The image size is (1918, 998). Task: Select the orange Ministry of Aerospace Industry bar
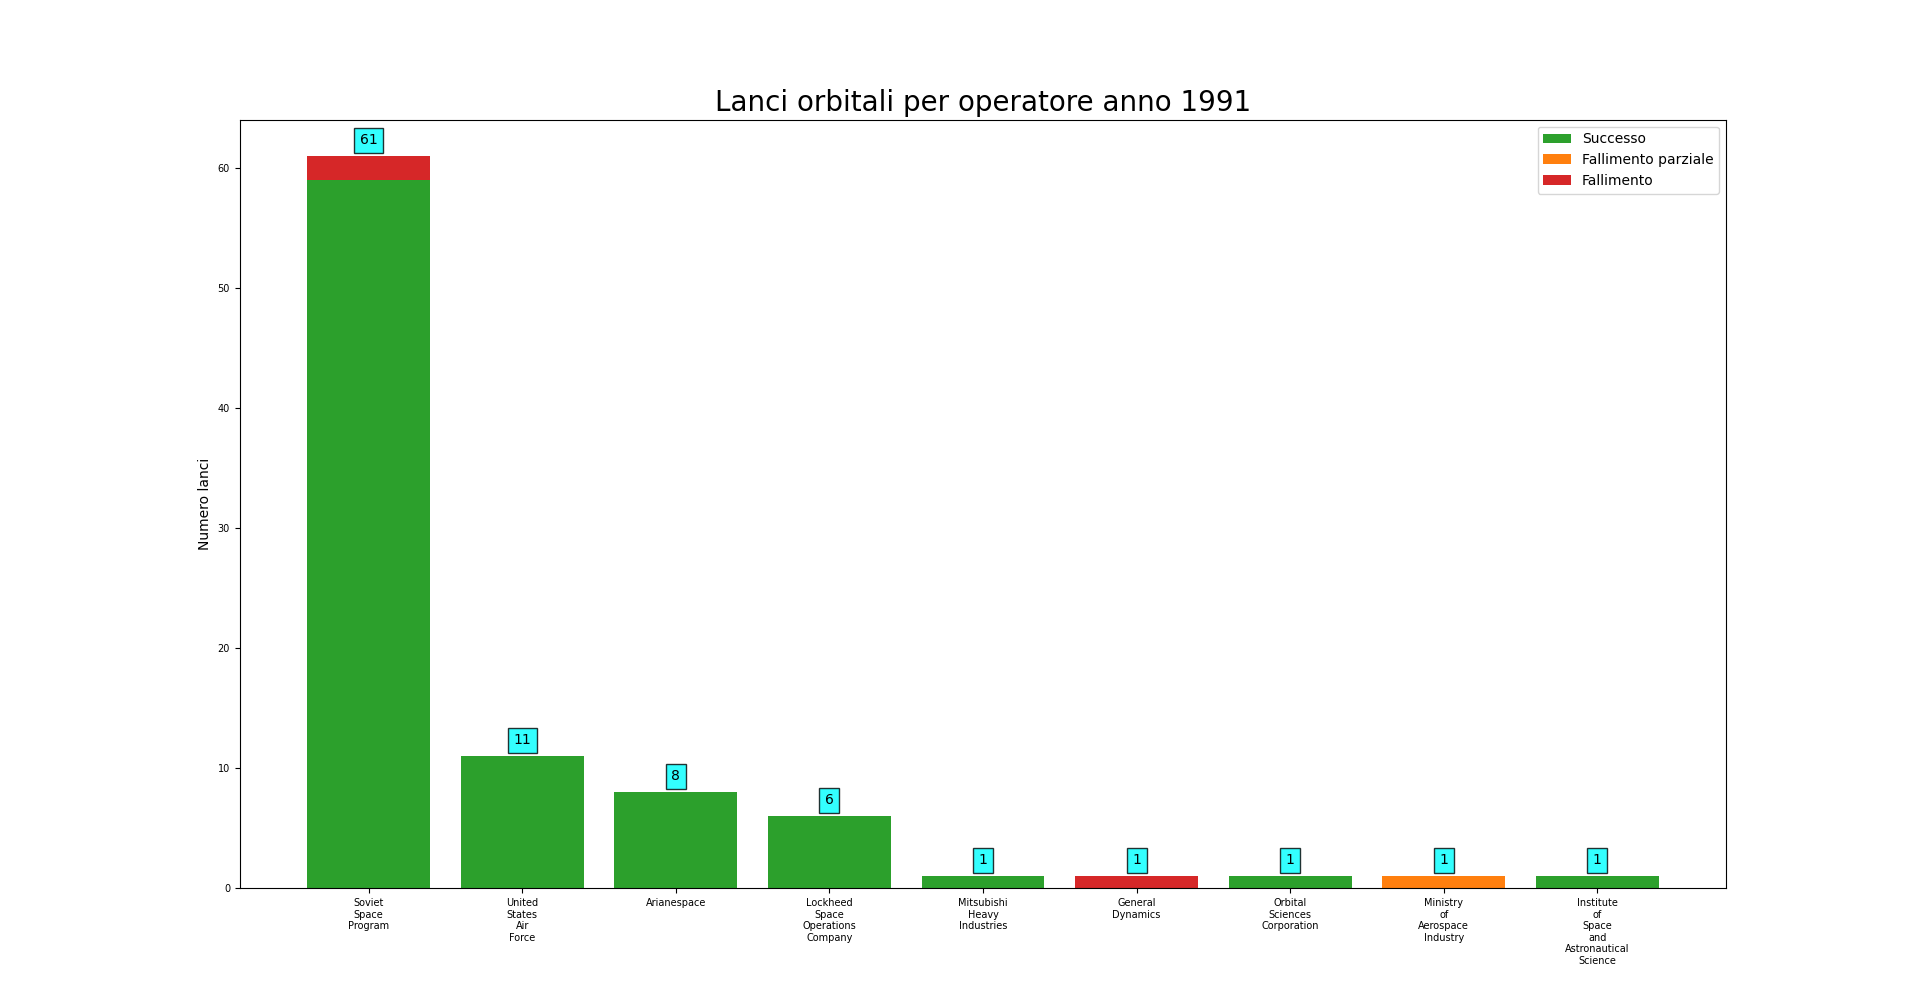(x=1443, y=882)
